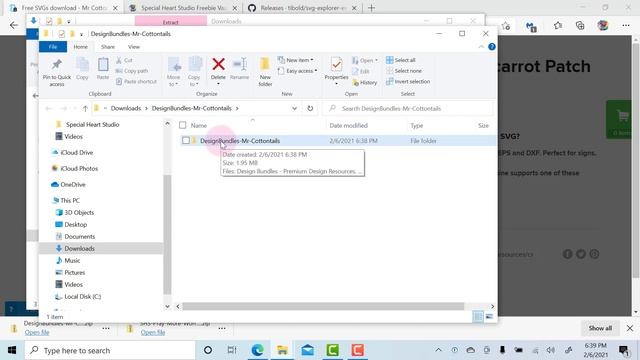The width and height of the screenshot is (640, 360).
Task: Create a New folder from ribbon
Action: tap(265, 72)
